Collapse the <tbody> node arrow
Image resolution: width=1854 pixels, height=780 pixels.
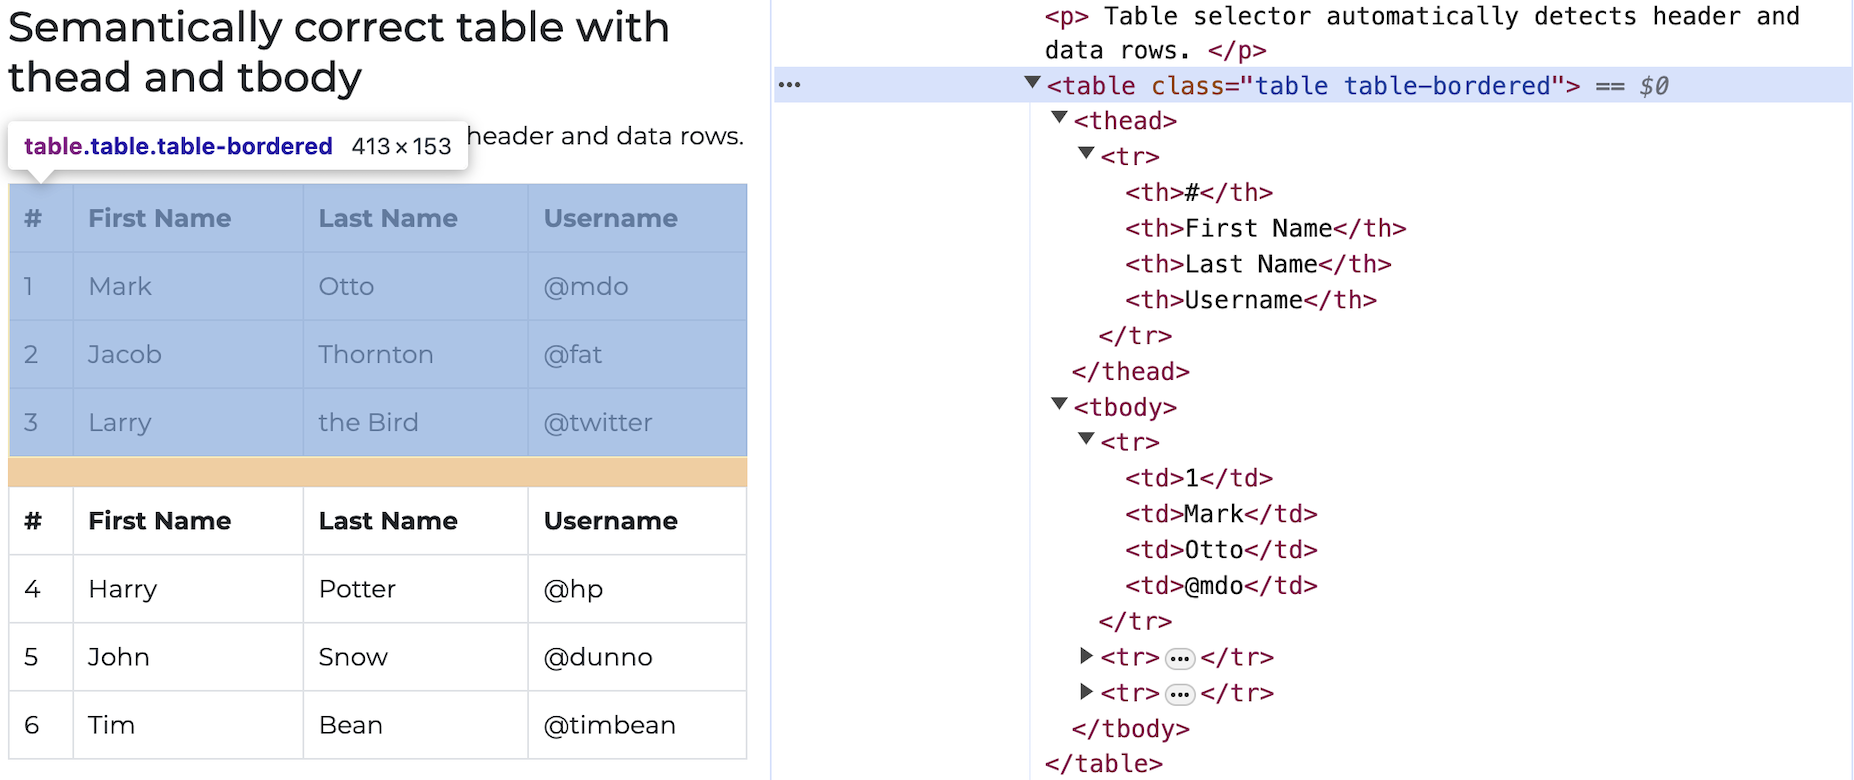coord(1059,405)
